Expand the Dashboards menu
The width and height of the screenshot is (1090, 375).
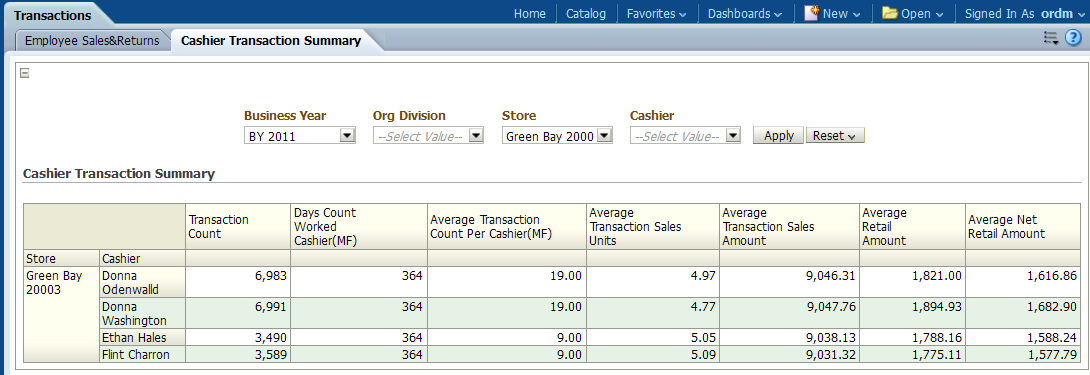tap(745, 13)
